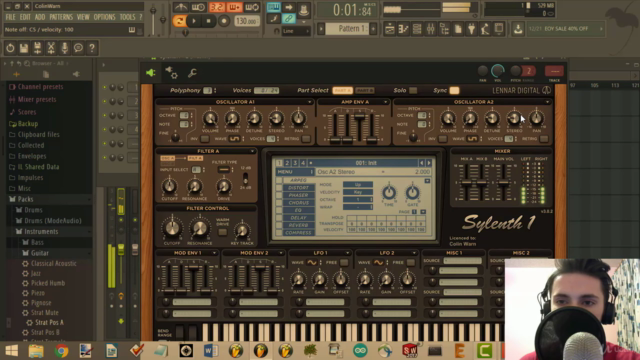This screenshot has height=360, width=640.
Task: Open the piano roll icon
Action: point(403,29)
